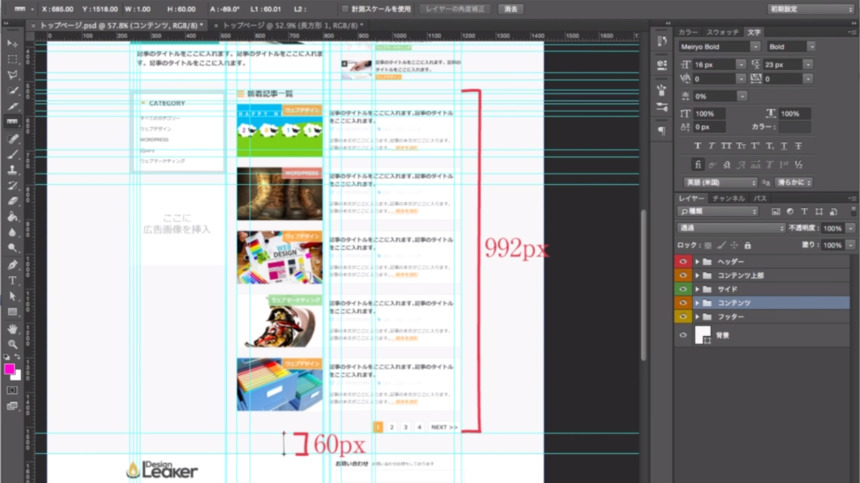Select the Path Selection tool
Image resolution: width=860 pixels, height=483 pixels.
click(12, 297)
